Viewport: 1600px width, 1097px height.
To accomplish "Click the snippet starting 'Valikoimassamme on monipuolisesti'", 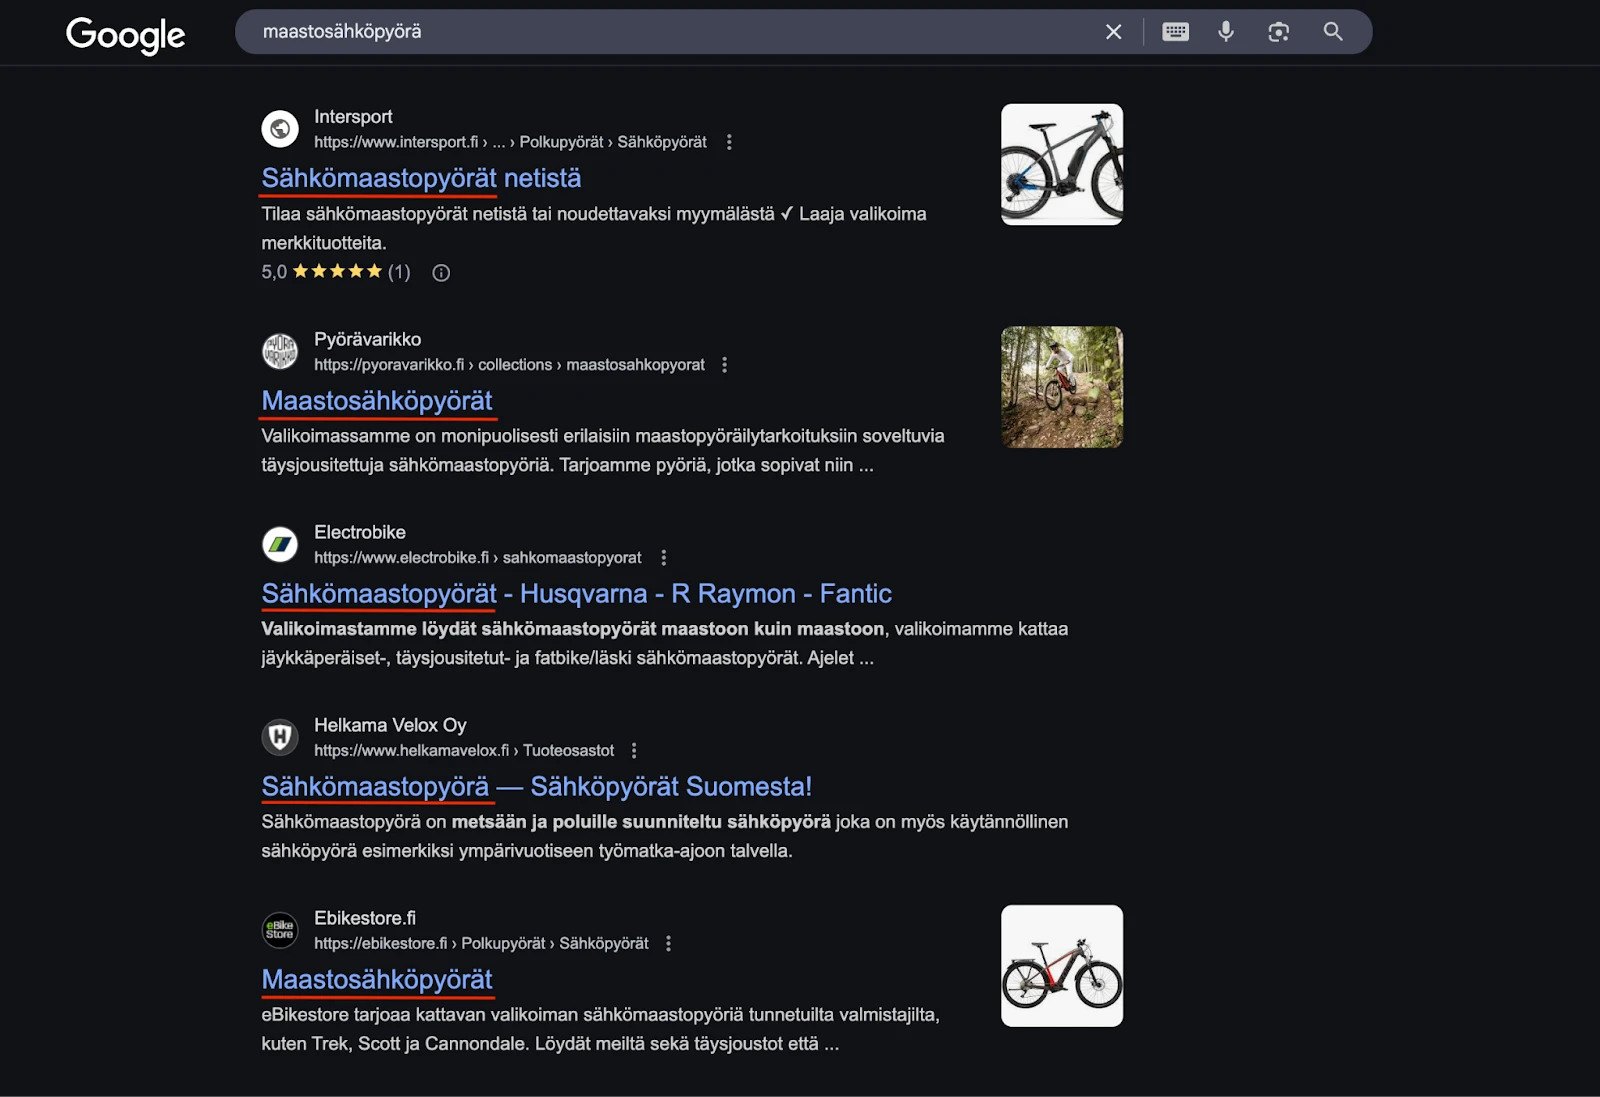I will (x=603, y=451).
